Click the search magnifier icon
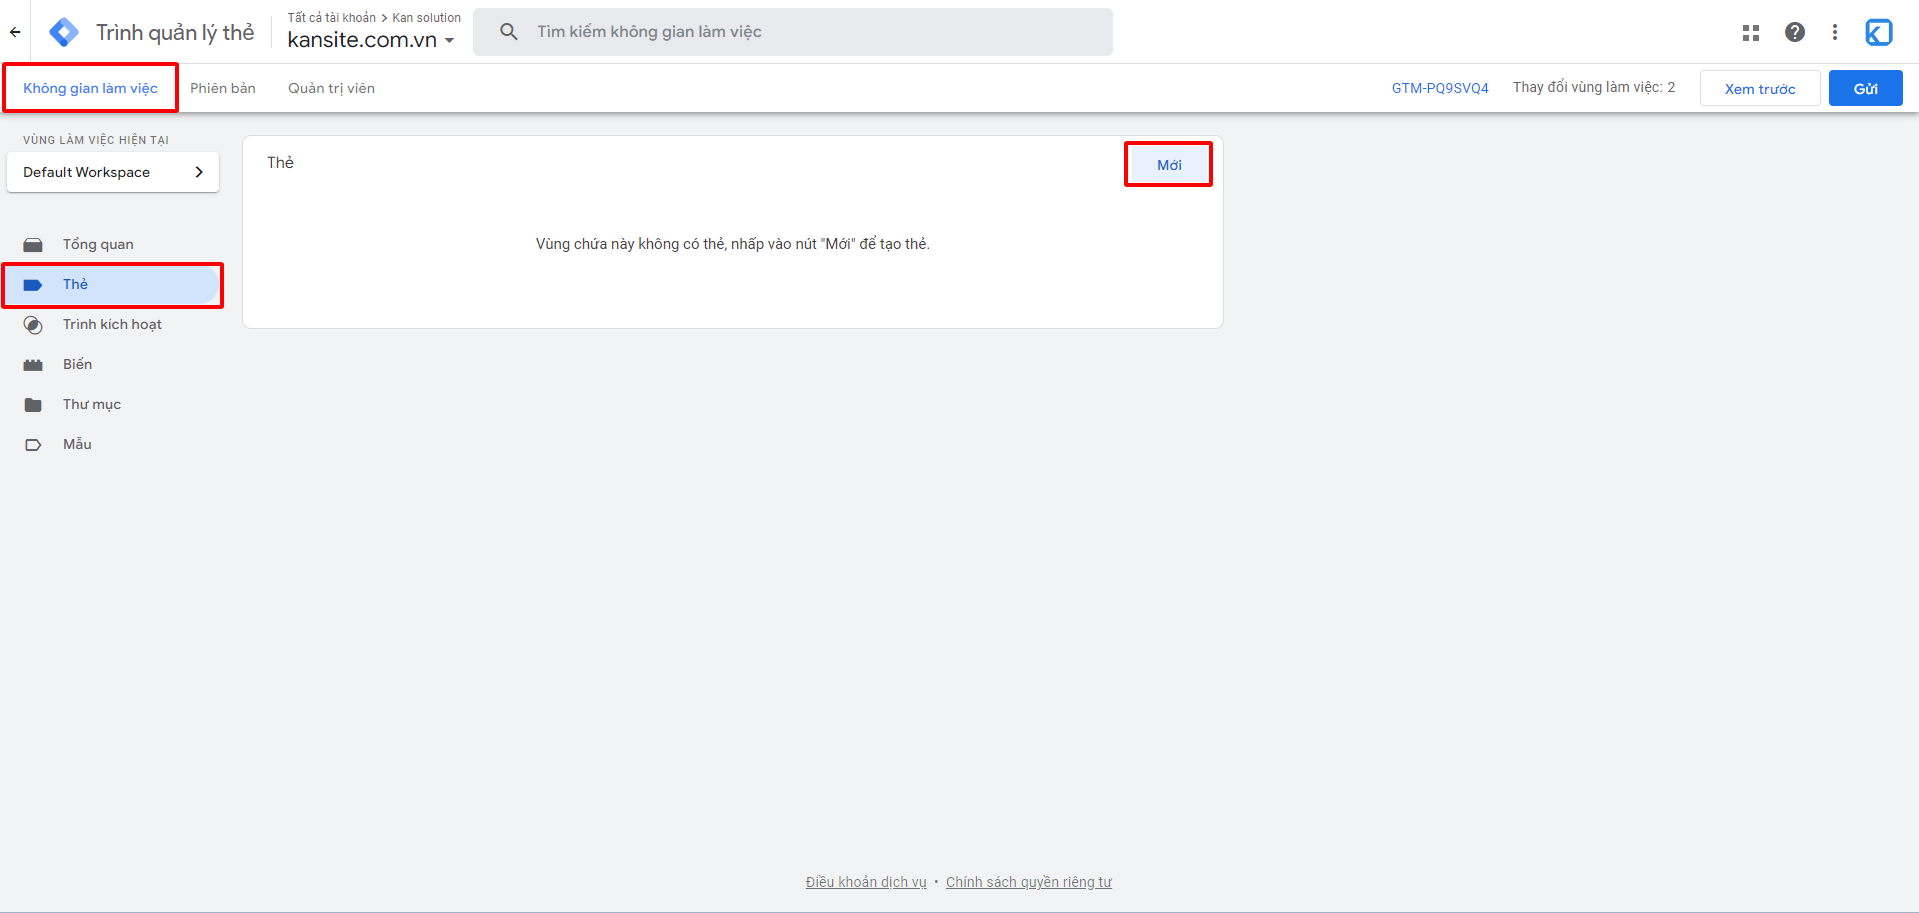Viewport: 1919px width, 913px height. coord(509,32)
